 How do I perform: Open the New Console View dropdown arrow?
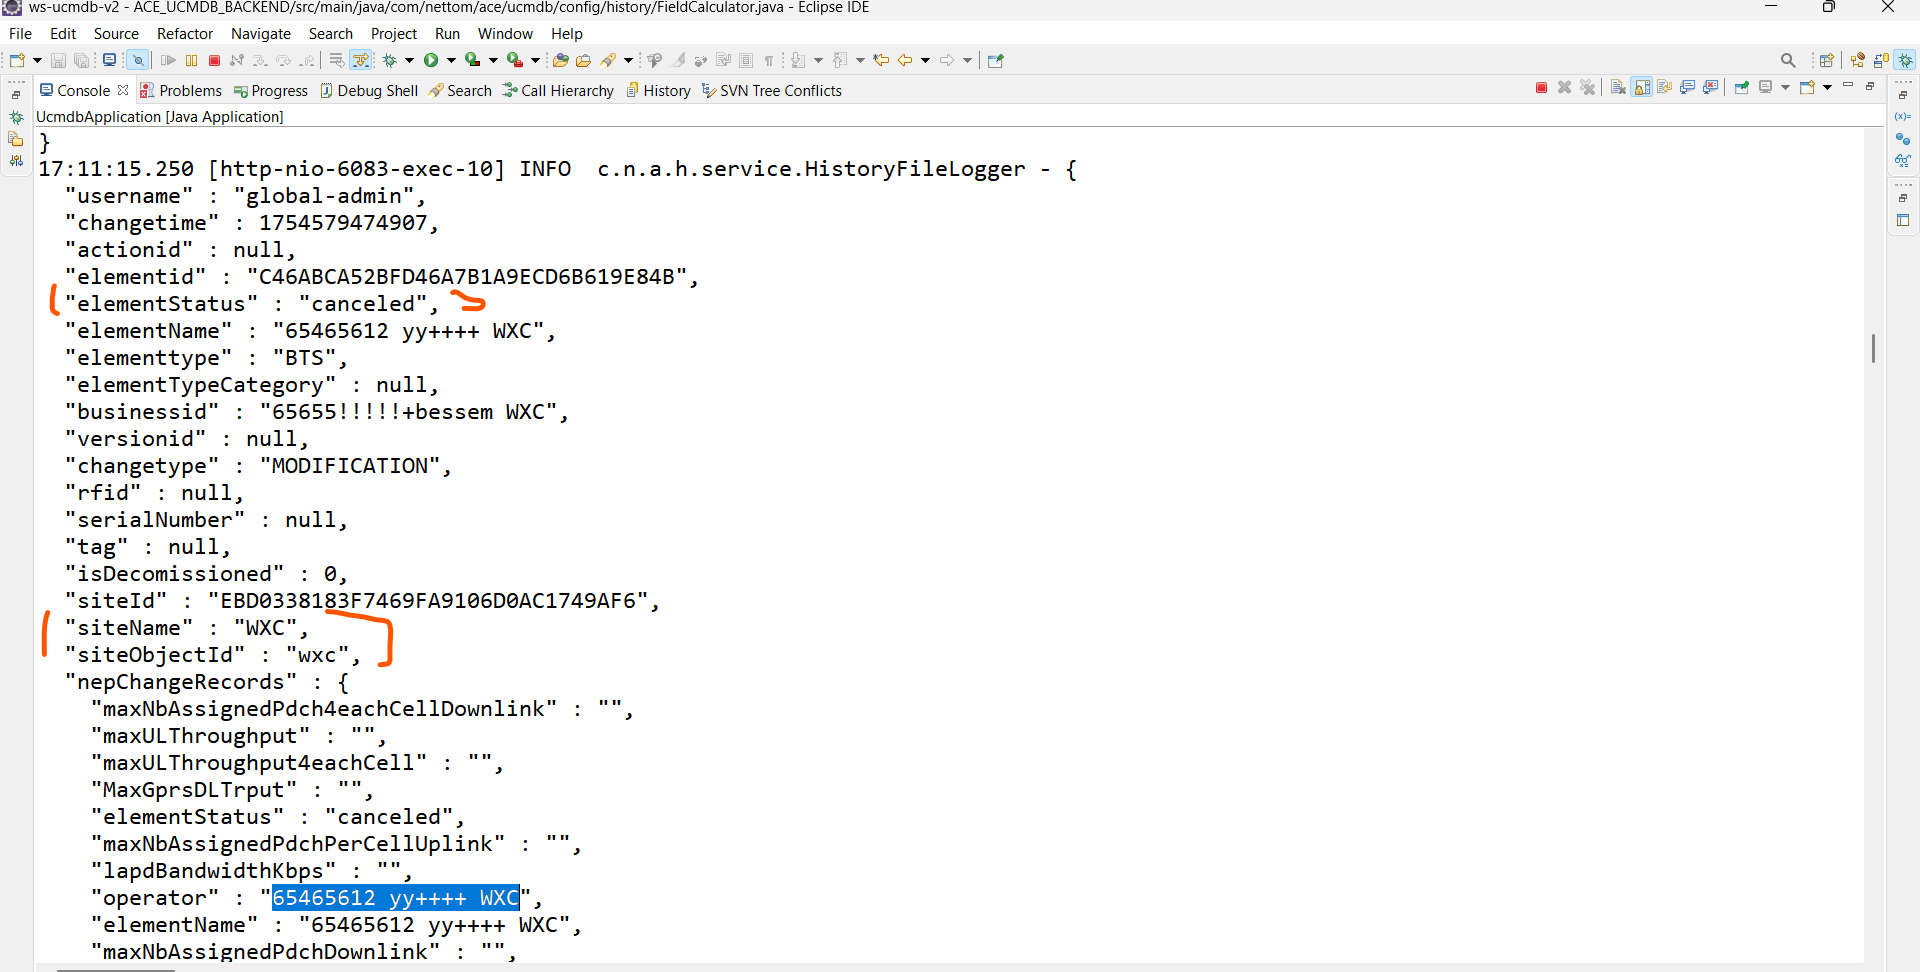[x=1827, y=88]
